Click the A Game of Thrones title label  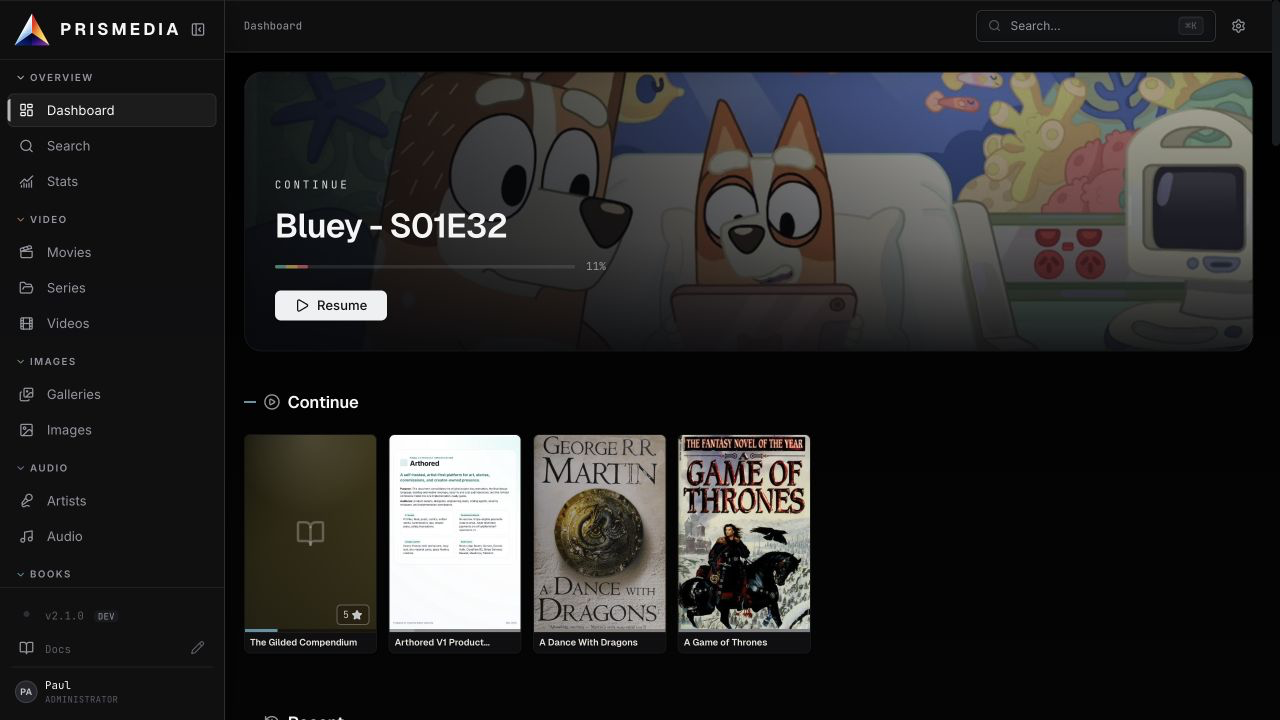click(x=725, y=642)
